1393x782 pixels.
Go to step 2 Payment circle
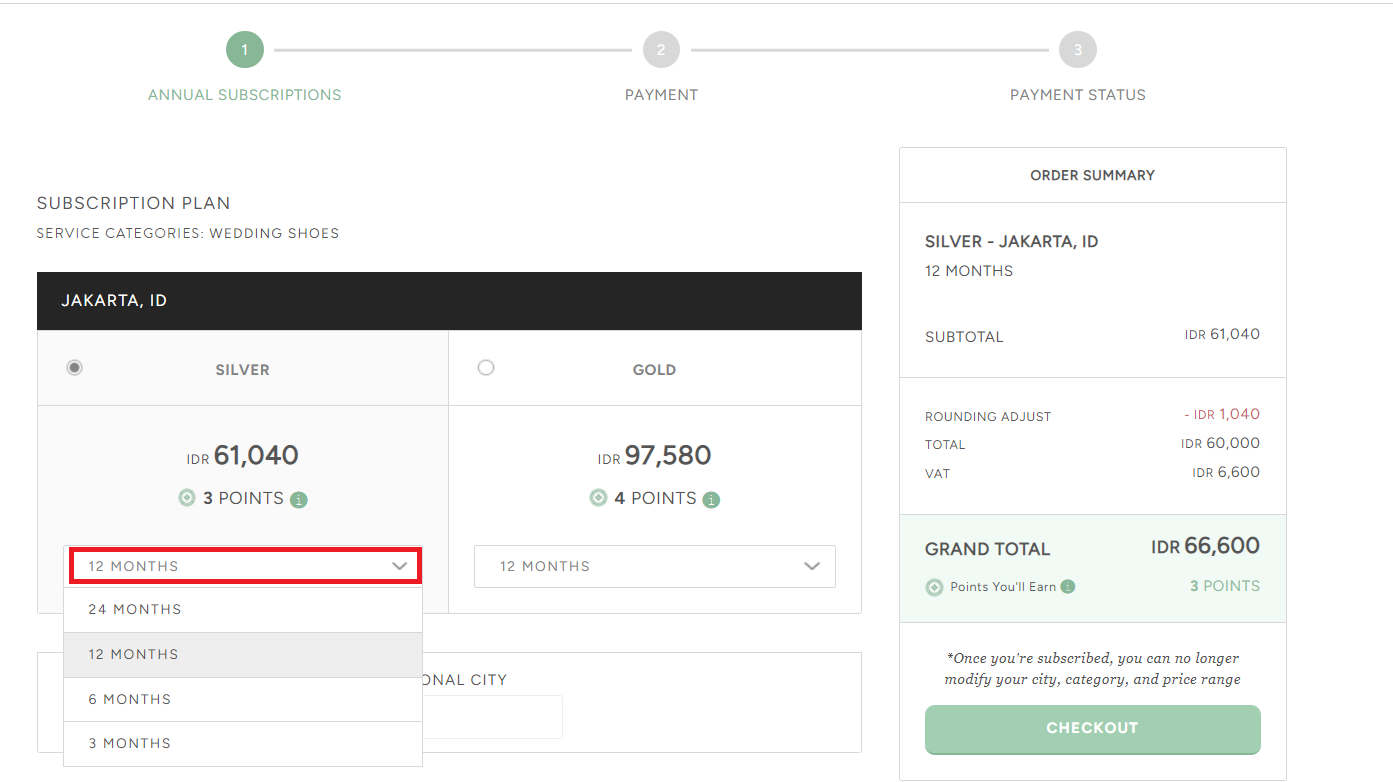coord(661,49)
